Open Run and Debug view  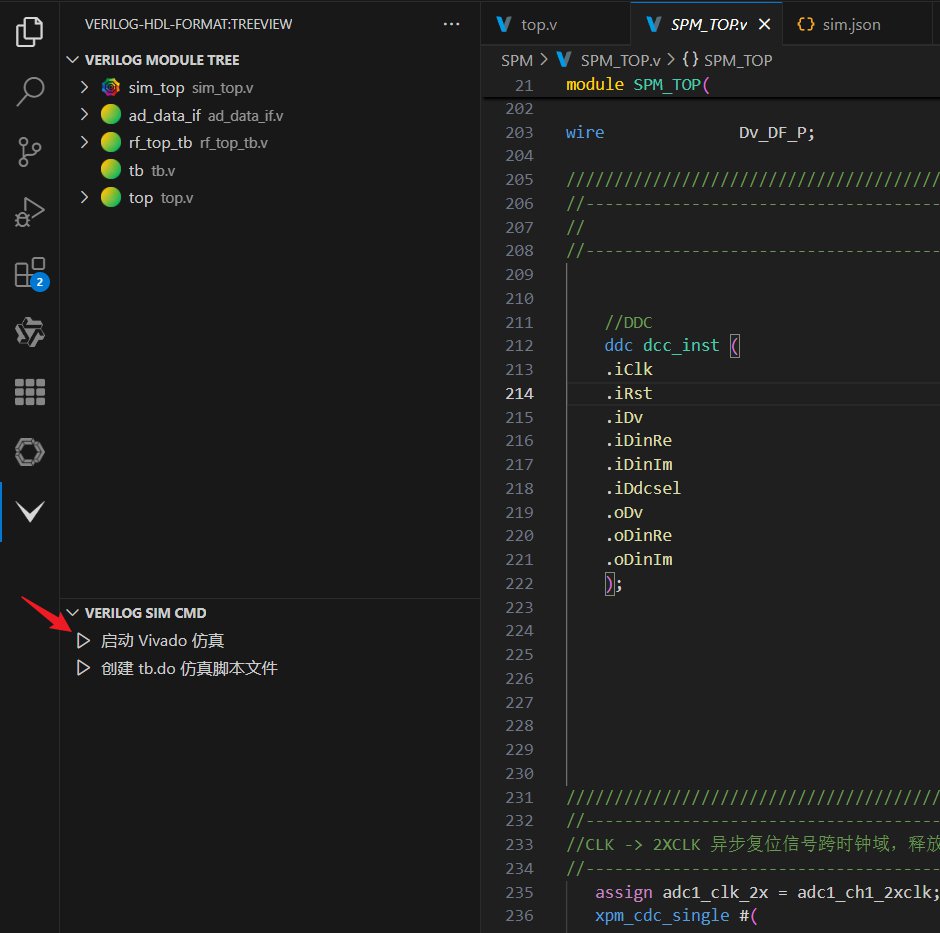[x=30, y=212]
